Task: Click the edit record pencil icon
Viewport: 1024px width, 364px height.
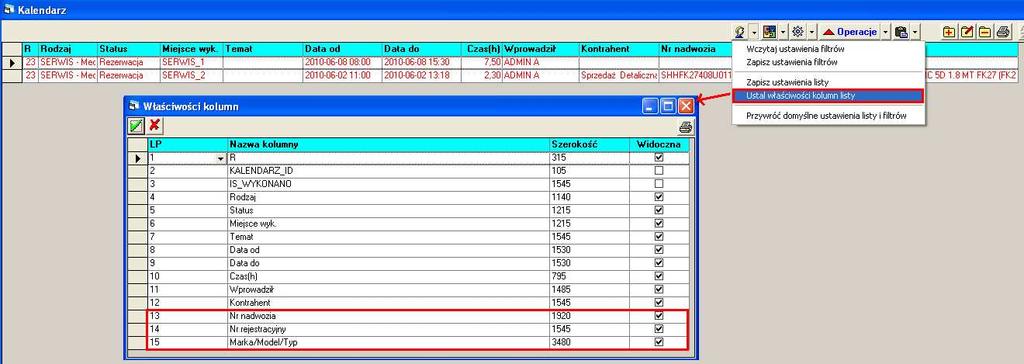Action: tap(968, 31)
